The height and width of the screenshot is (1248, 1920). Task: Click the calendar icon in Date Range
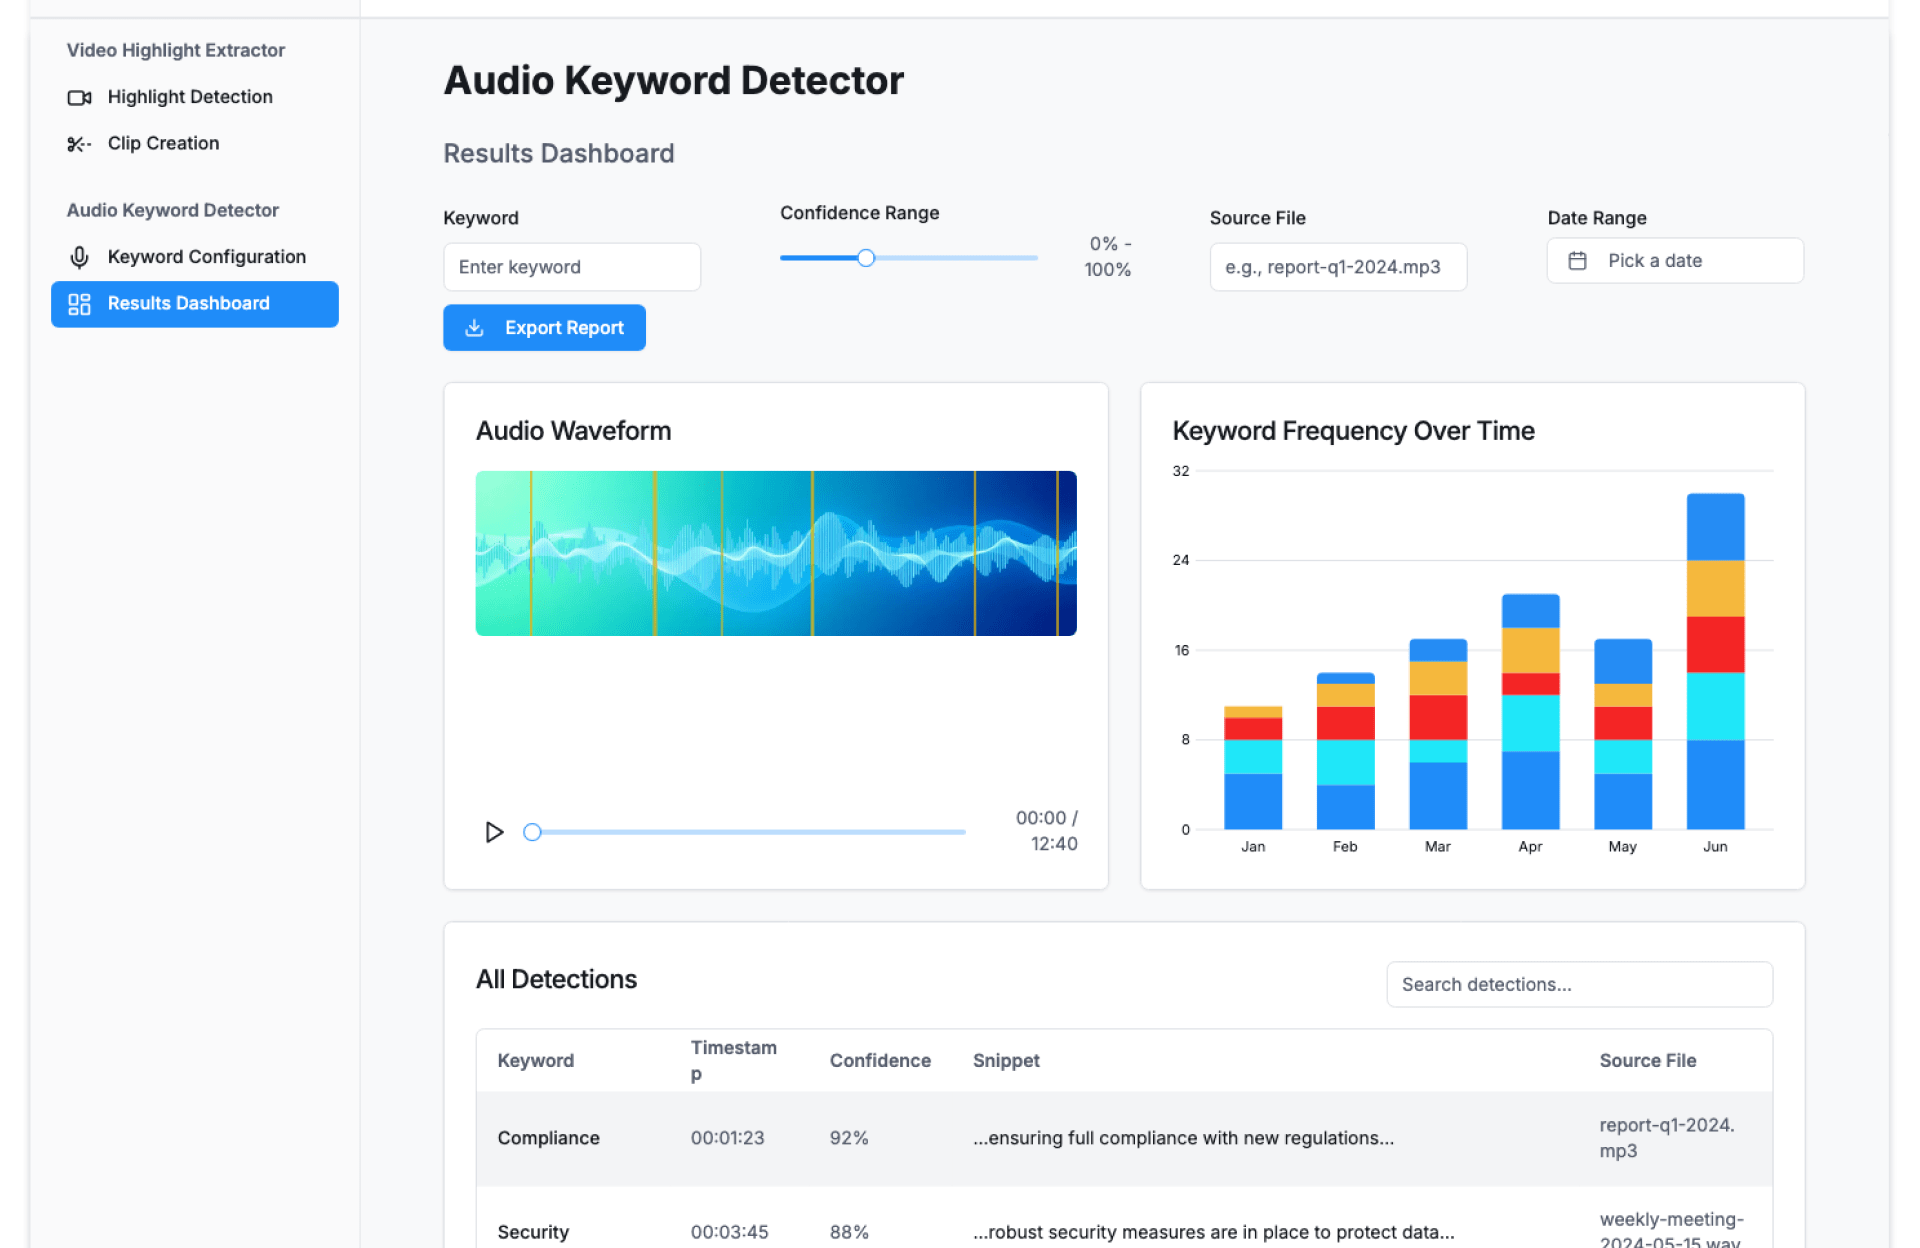pos(1577,261)
